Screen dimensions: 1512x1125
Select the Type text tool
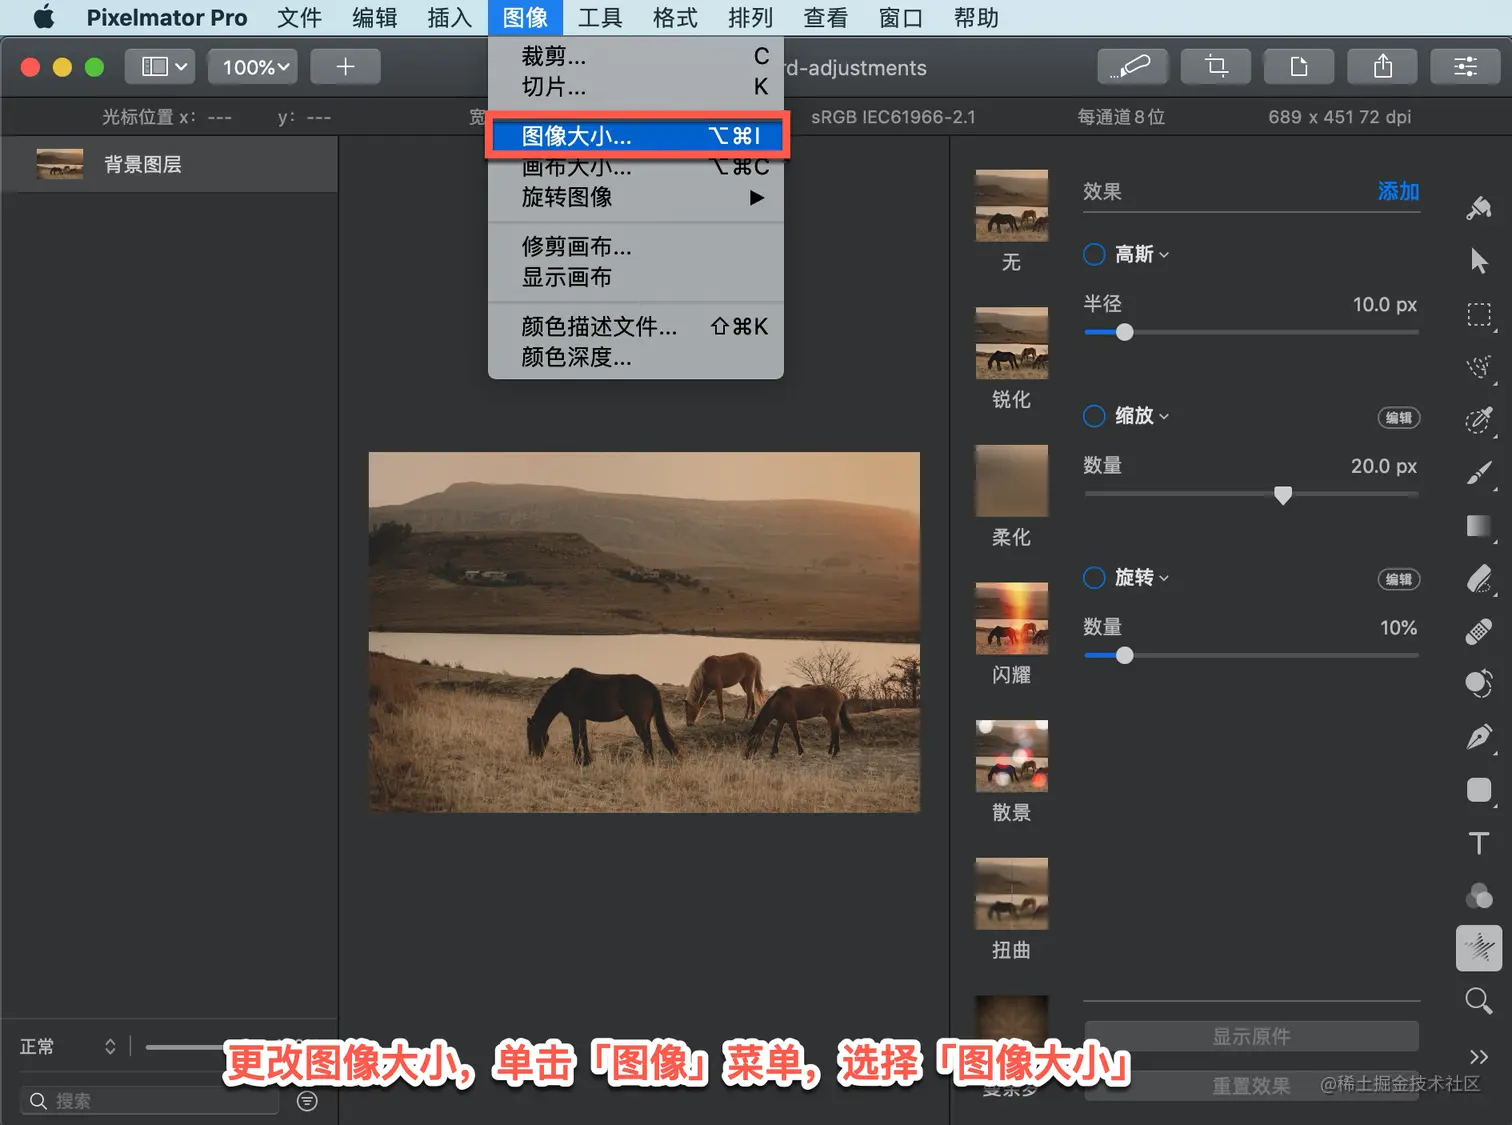[x=1479, y=843]
